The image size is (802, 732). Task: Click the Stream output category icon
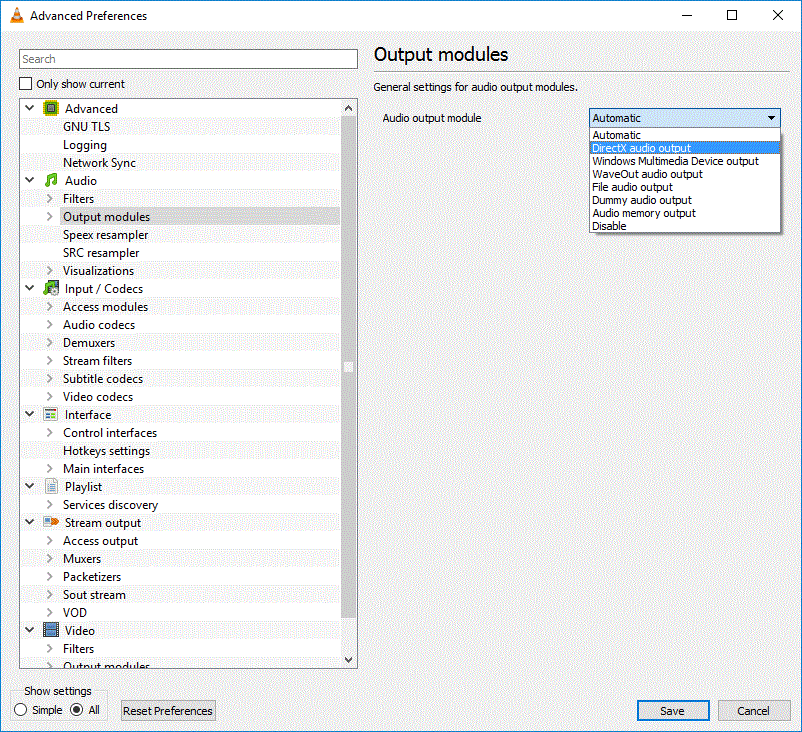[x=51, y=523]
